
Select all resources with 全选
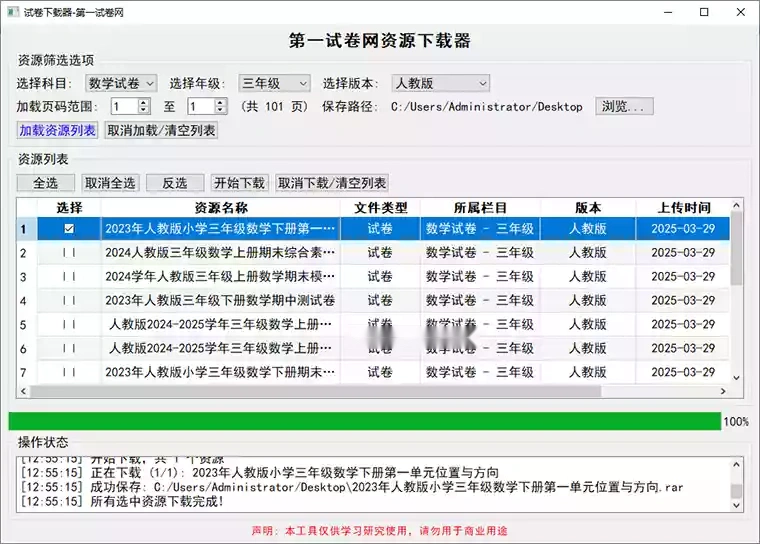(45, 183)
